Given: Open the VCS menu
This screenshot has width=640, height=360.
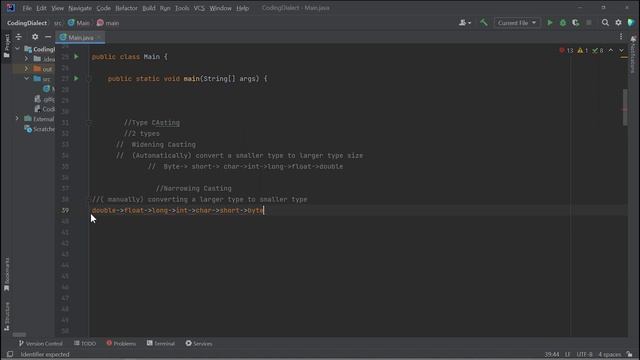Looking at the screenshot, I should (x=199, y=8).
